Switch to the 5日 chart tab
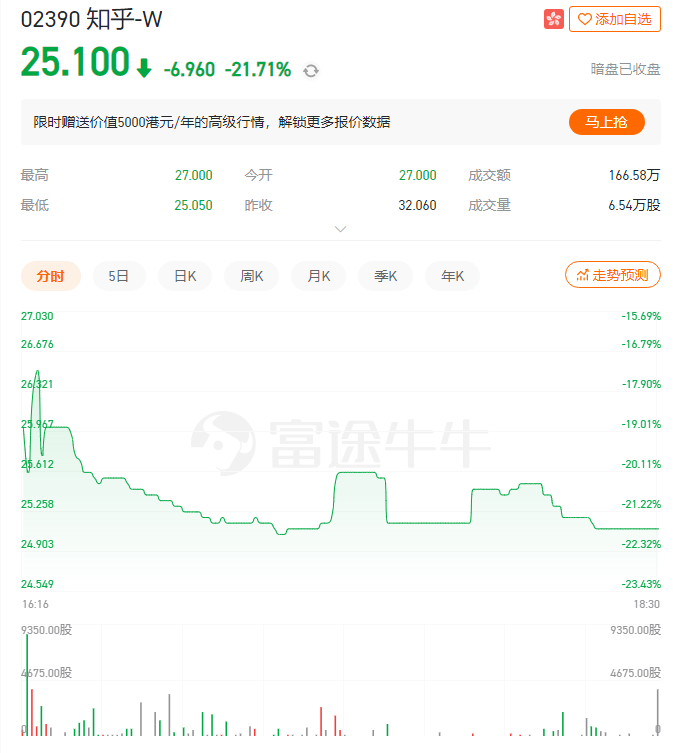The image size is (674, 753). 119,276
